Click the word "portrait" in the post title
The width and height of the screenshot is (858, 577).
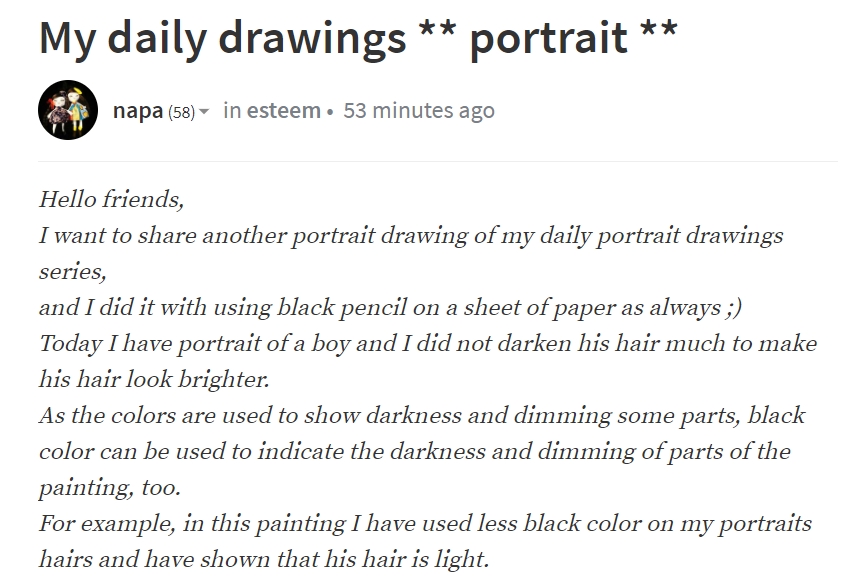point(548,37)
